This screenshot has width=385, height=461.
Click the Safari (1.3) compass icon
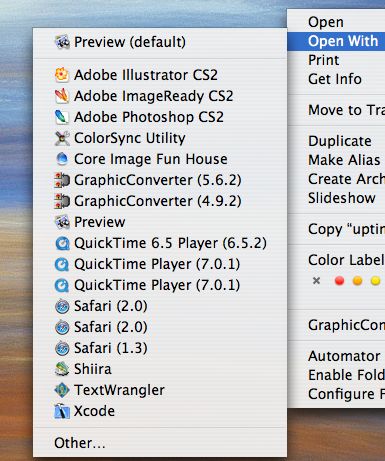point(62,348)
